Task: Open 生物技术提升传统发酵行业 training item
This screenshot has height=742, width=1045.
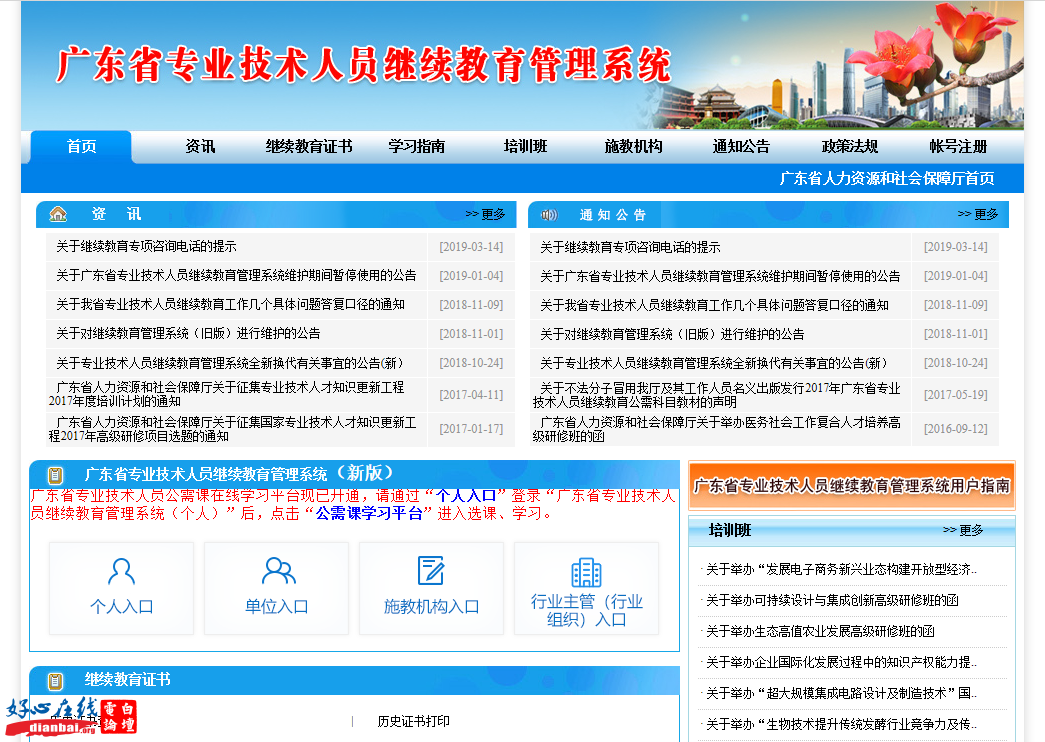Action: coord(841,724)
